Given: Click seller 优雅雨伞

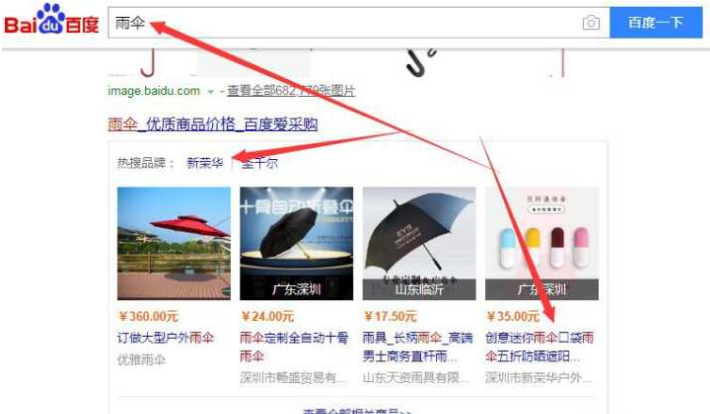Looking at the screenshot, I should [141, 360].
